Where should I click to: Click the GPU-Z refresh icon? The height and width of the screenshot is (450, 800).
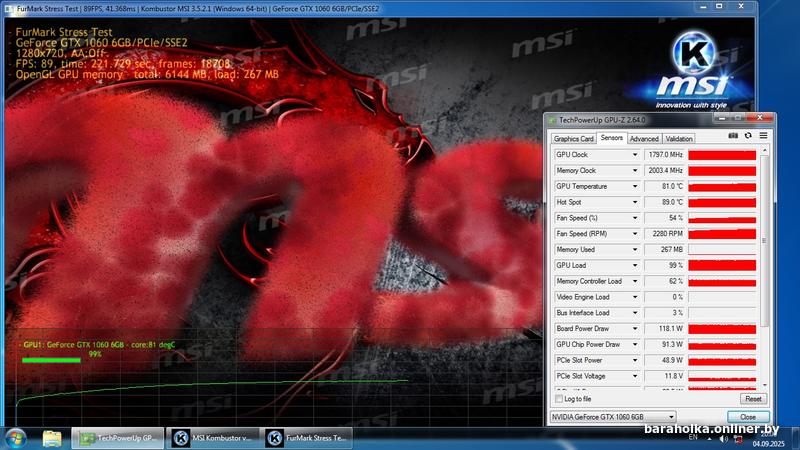coord(747,135)
